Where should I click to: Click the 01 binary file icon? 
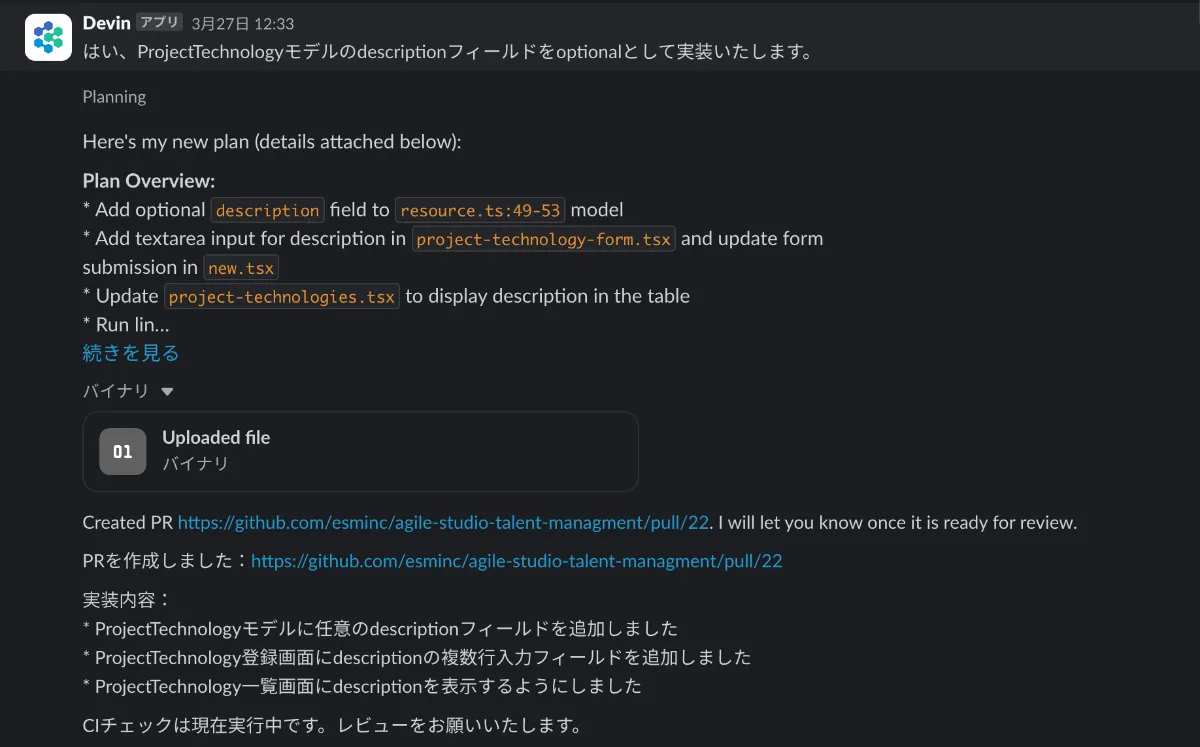tap(123, 451)
